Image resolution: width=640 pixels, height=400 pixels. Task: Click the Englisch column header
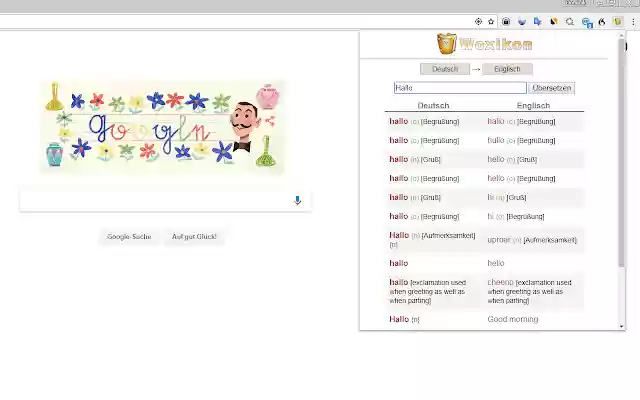(533, 105)
